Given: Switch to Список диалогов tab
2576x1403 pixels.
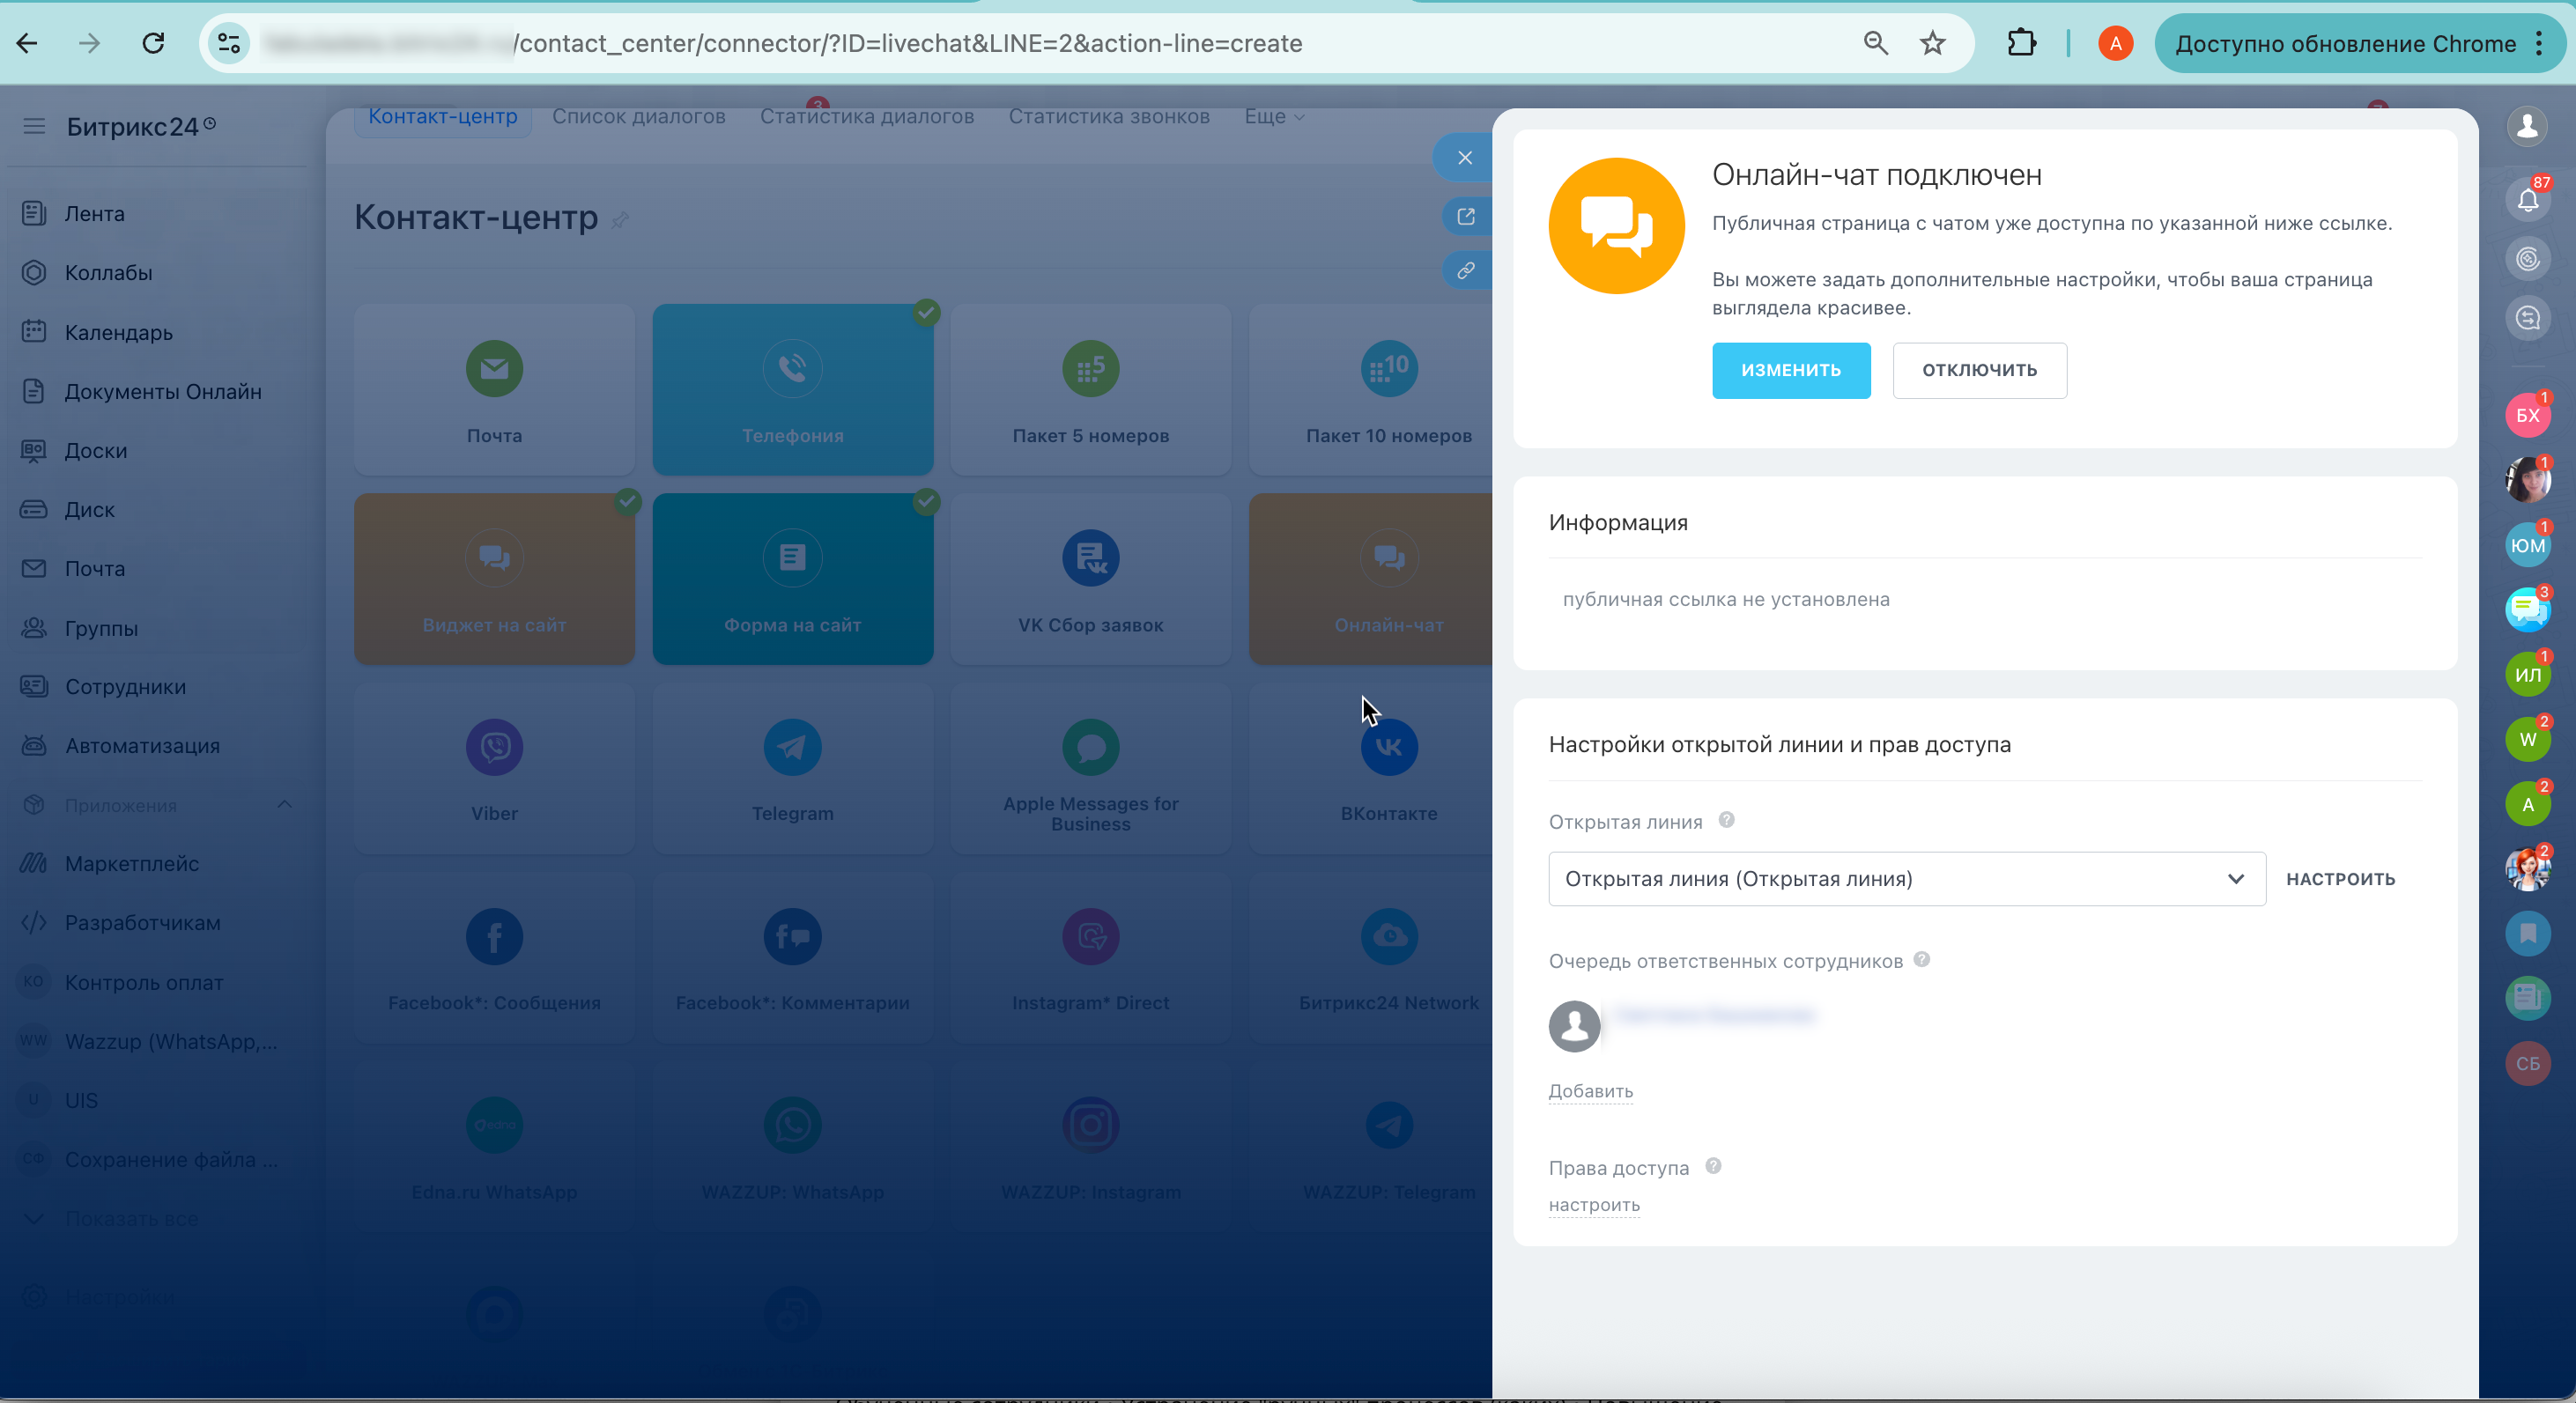Looking at the screenshot, I should pos(638,116).
